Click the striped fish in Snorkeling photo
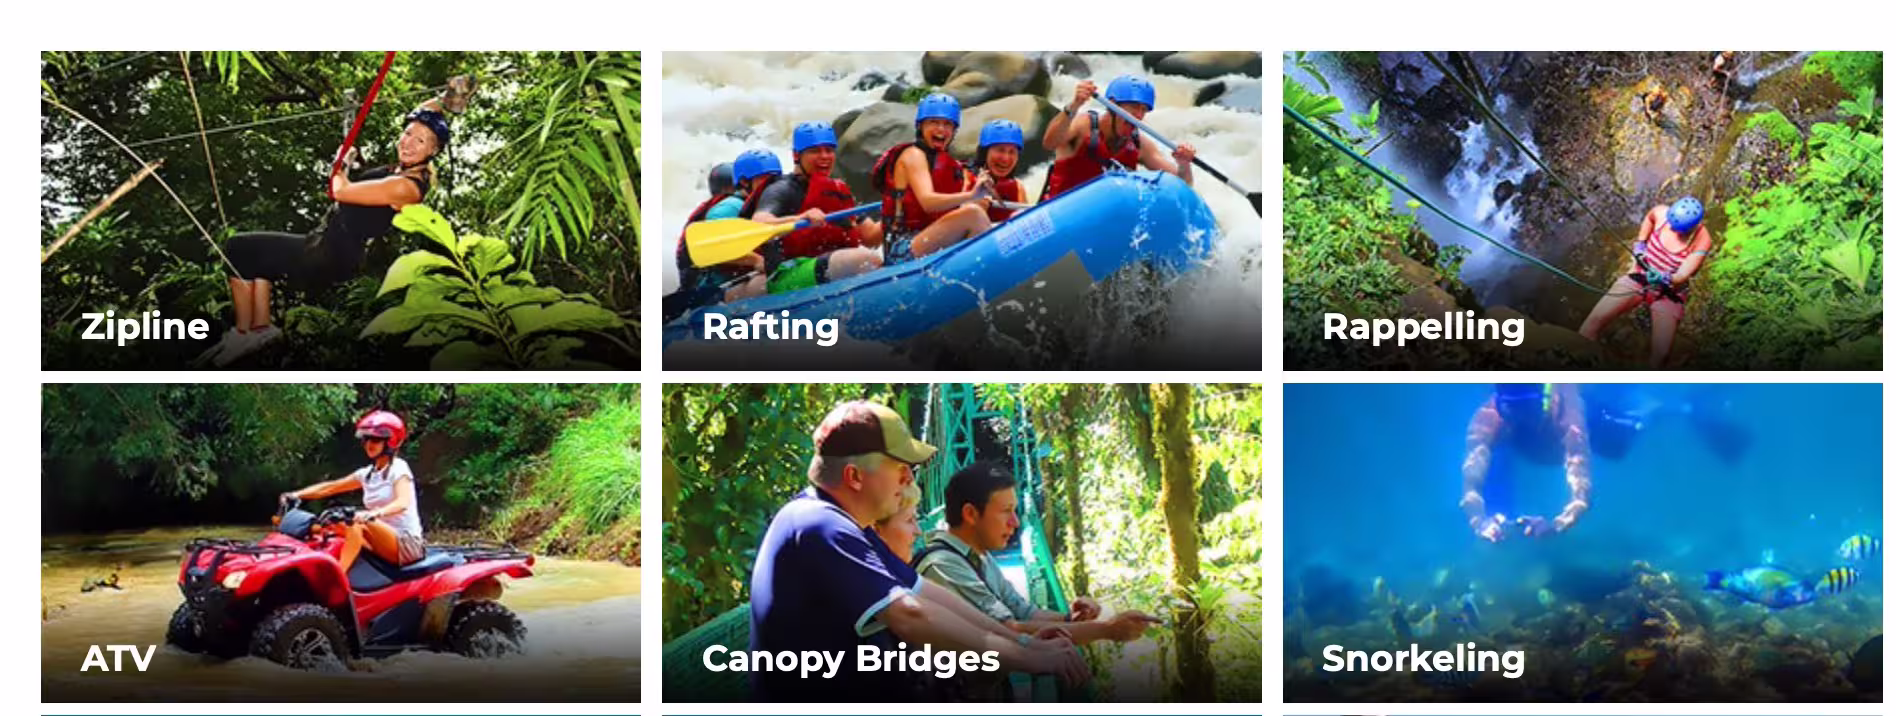 (x=1838, y=581)
